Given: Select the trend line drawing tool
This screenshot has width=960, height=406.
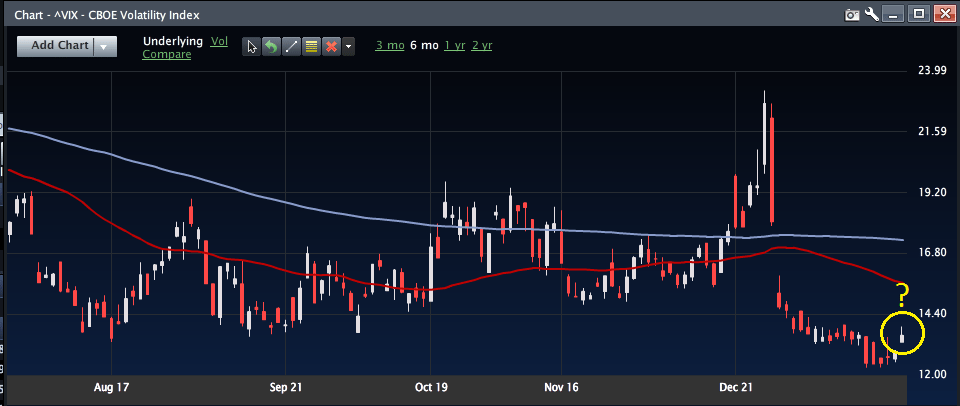Looking at the screenshot, I should [290, 46].
